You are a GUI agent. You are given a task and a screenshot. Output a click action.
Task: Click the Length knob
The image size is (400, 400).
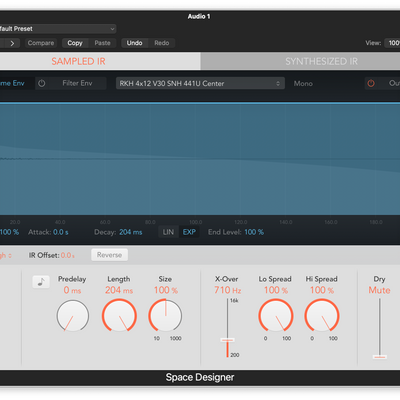click(119, 315)
